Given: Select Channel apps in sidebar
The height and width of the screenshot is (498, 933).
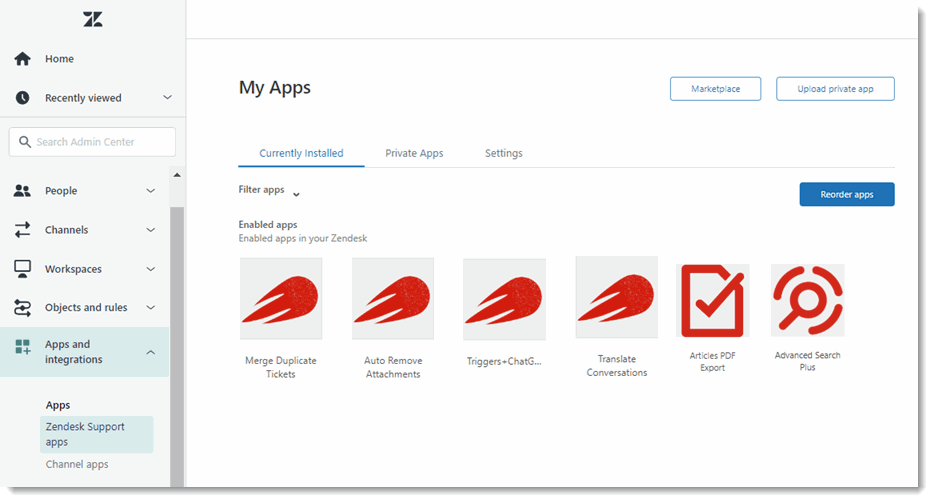Looking at the screenshot, I should 77,465.
